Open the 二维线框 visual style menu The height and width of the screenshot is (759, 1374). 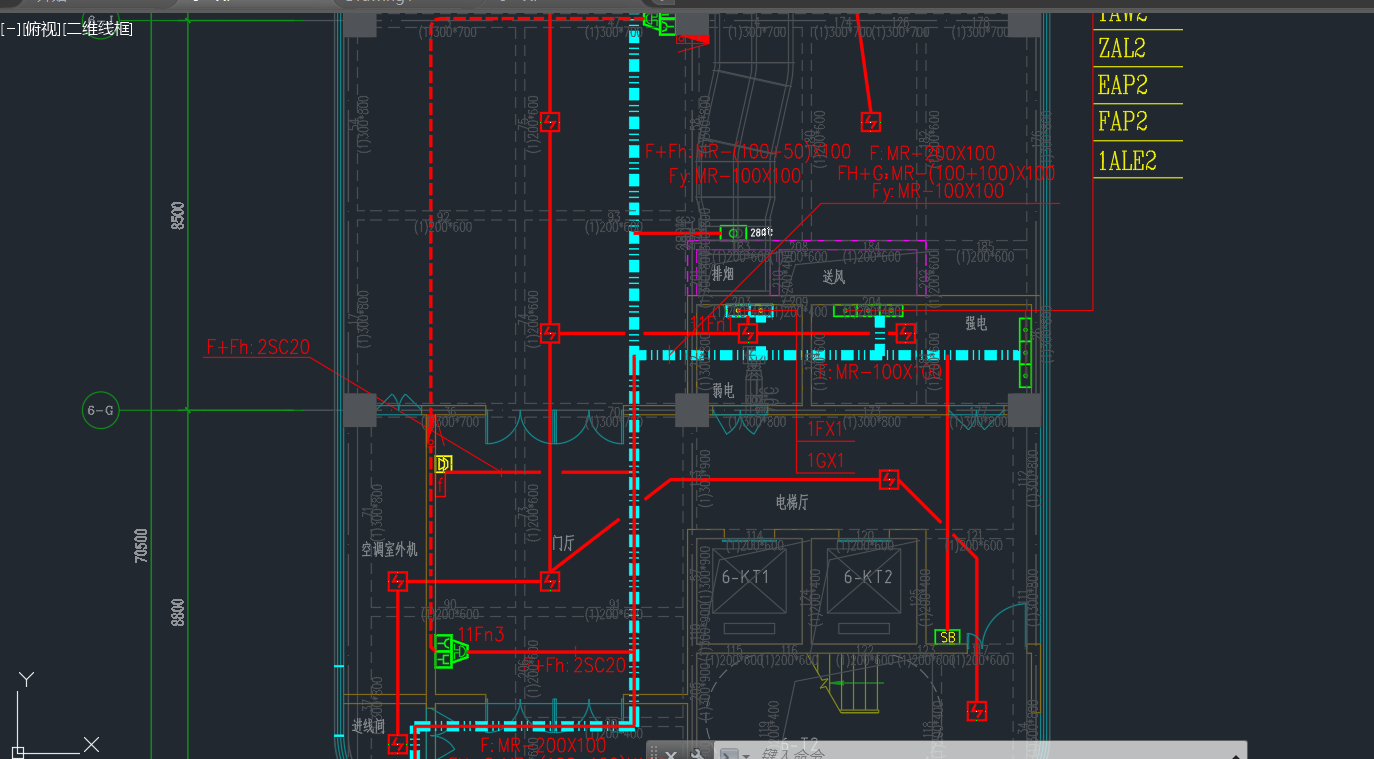point(97,29)
